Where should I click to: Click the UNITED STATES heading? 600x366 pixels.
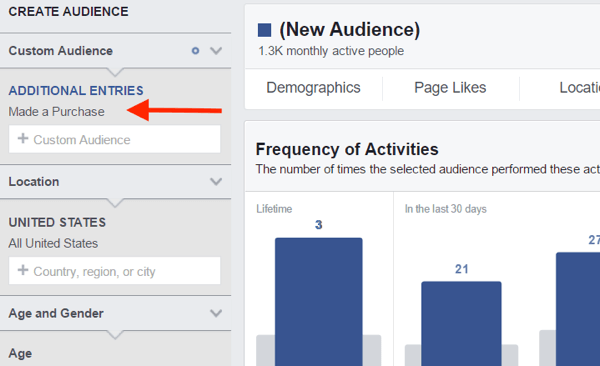coord(57,222)
